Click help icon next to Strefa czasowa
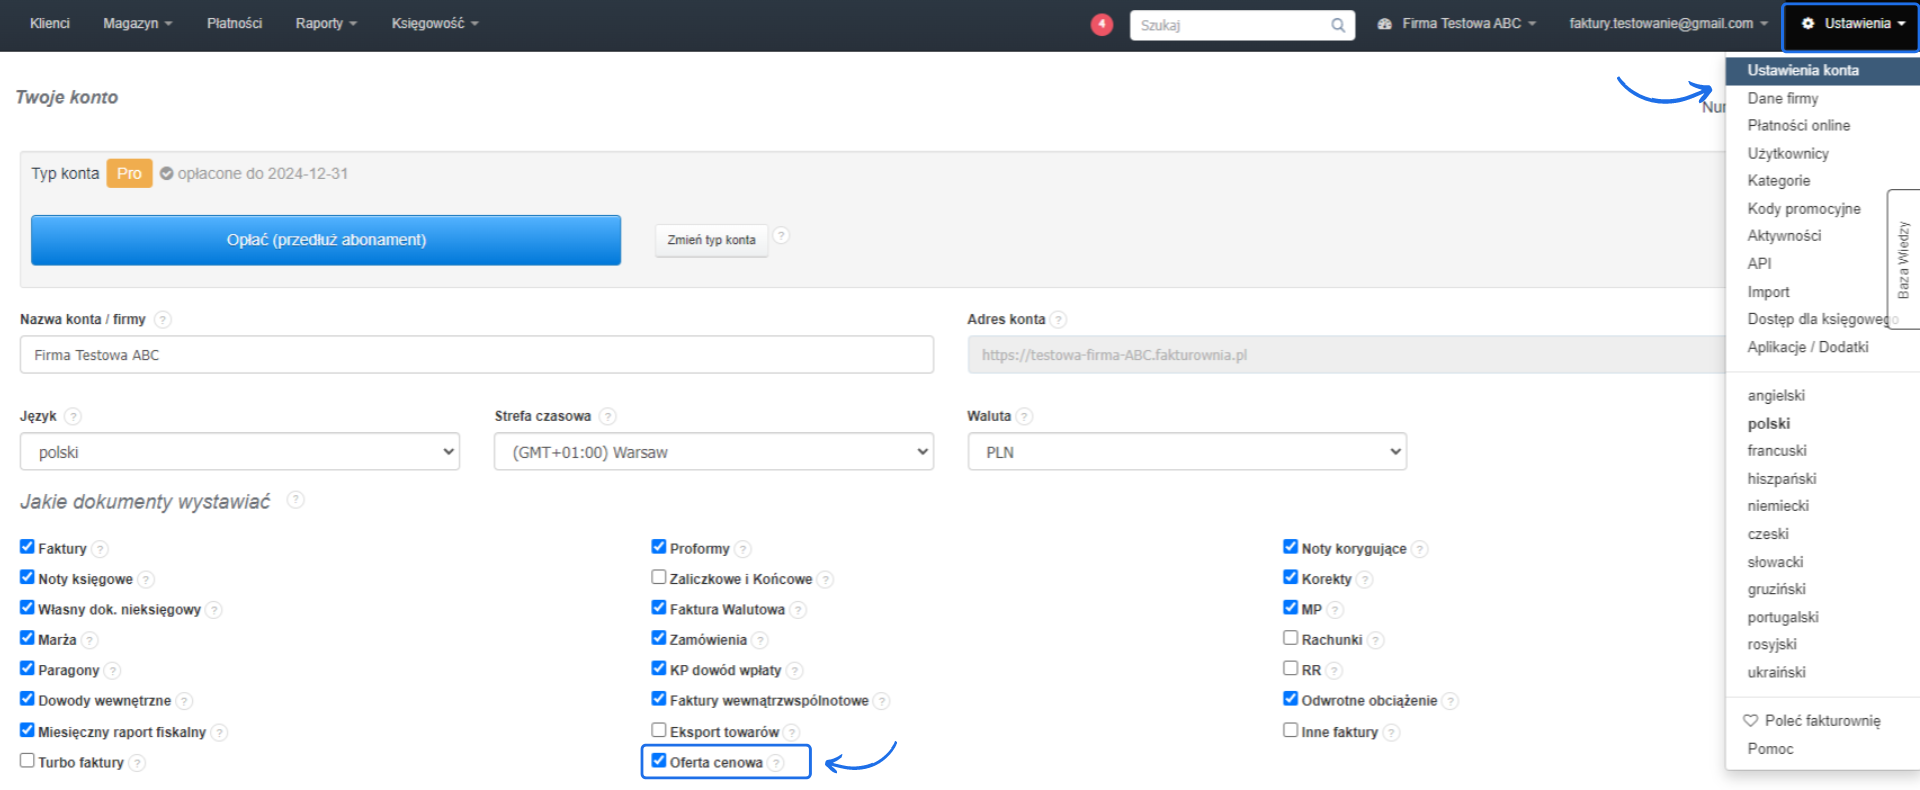This screenshot has height=790, width=1920. pos(607,416)
